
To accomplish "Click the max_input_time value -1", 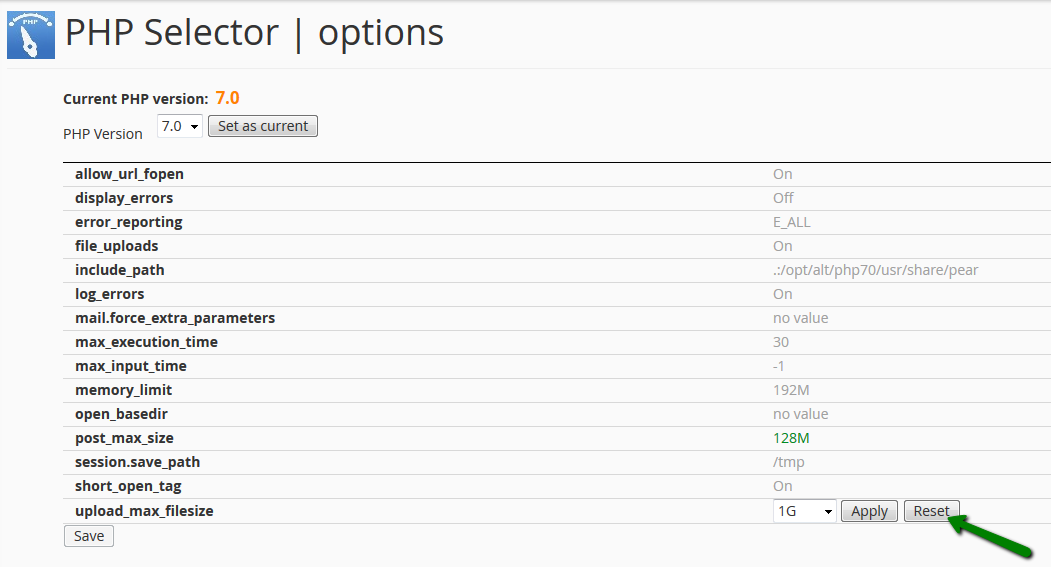I will tap(778, 367).
